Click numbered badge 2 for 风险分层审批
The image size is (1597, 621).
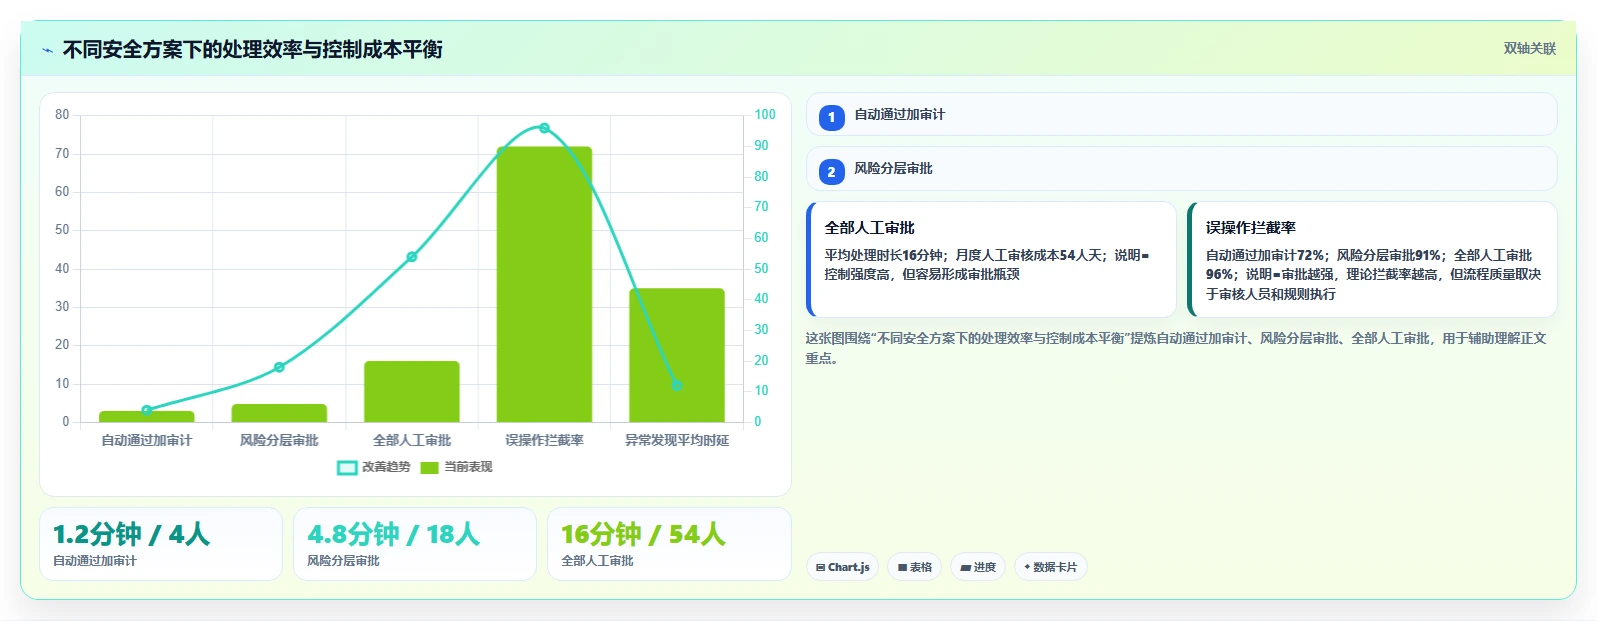click(831, 172)
